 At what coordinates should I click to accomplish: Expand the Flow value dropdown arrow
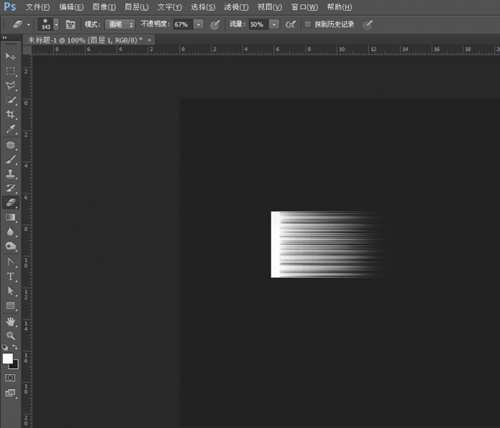click(x=274, y=24)
